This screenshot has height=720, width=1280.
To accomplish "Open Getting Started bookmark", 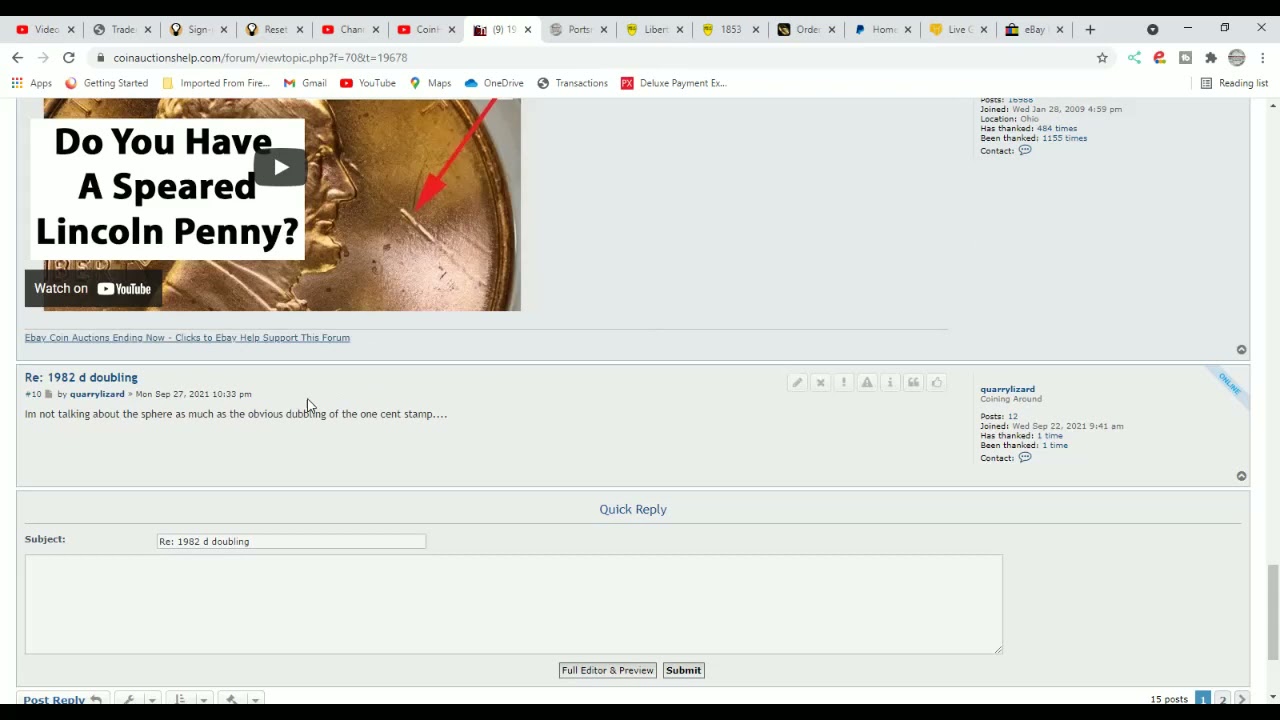I will [106, 83].
